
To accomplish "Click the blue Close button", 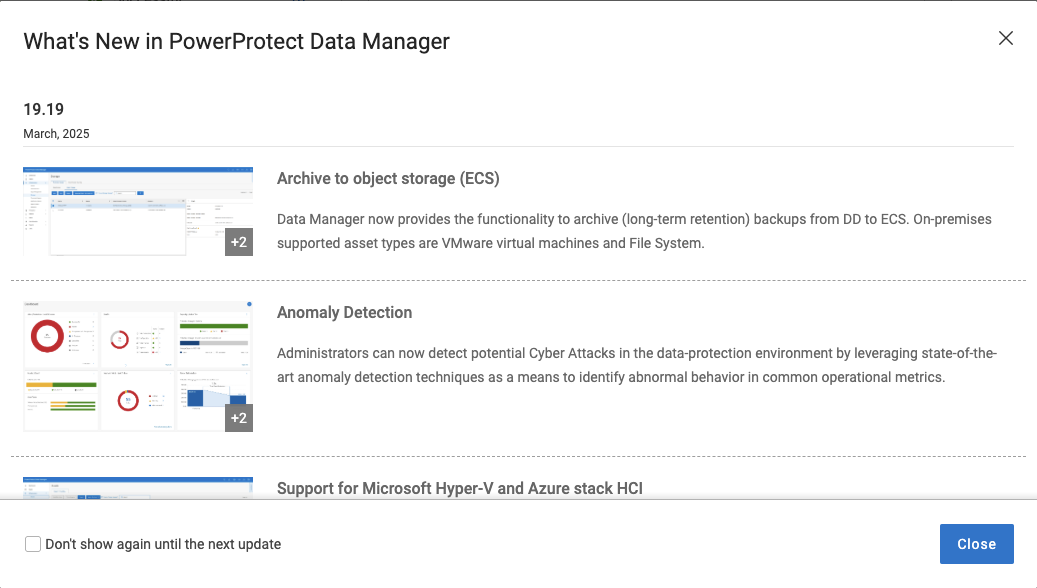I will click(976, 544).
